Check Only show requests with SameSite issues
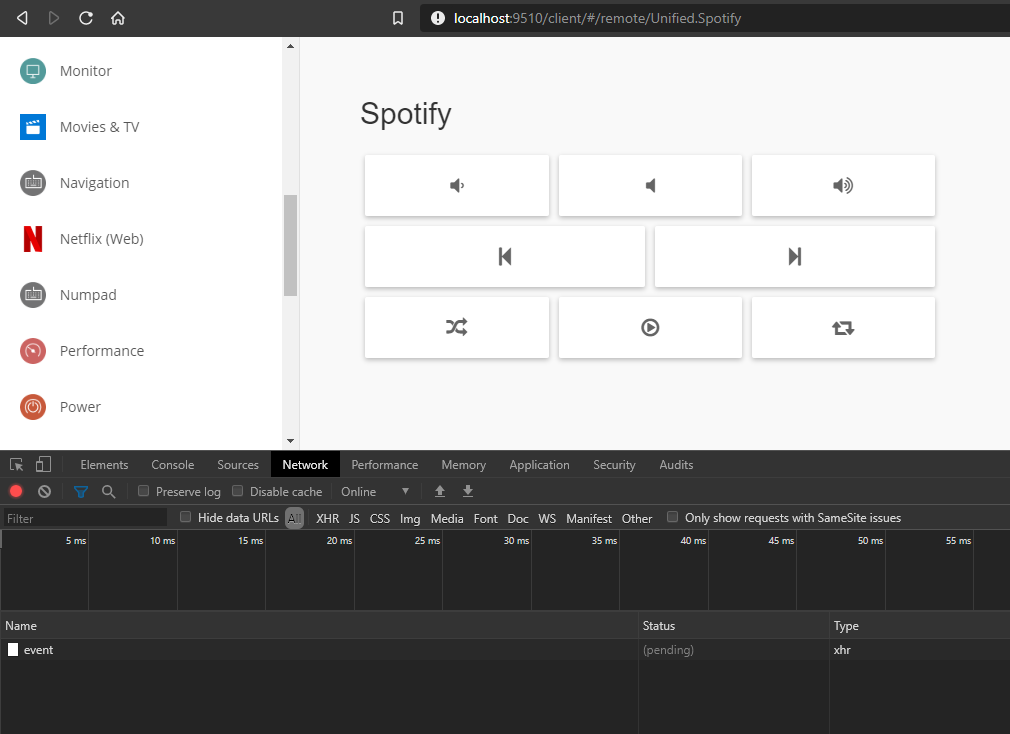The width and height of the screenshot is (1010, 734). pyautogui.click(x=672, y=516)
